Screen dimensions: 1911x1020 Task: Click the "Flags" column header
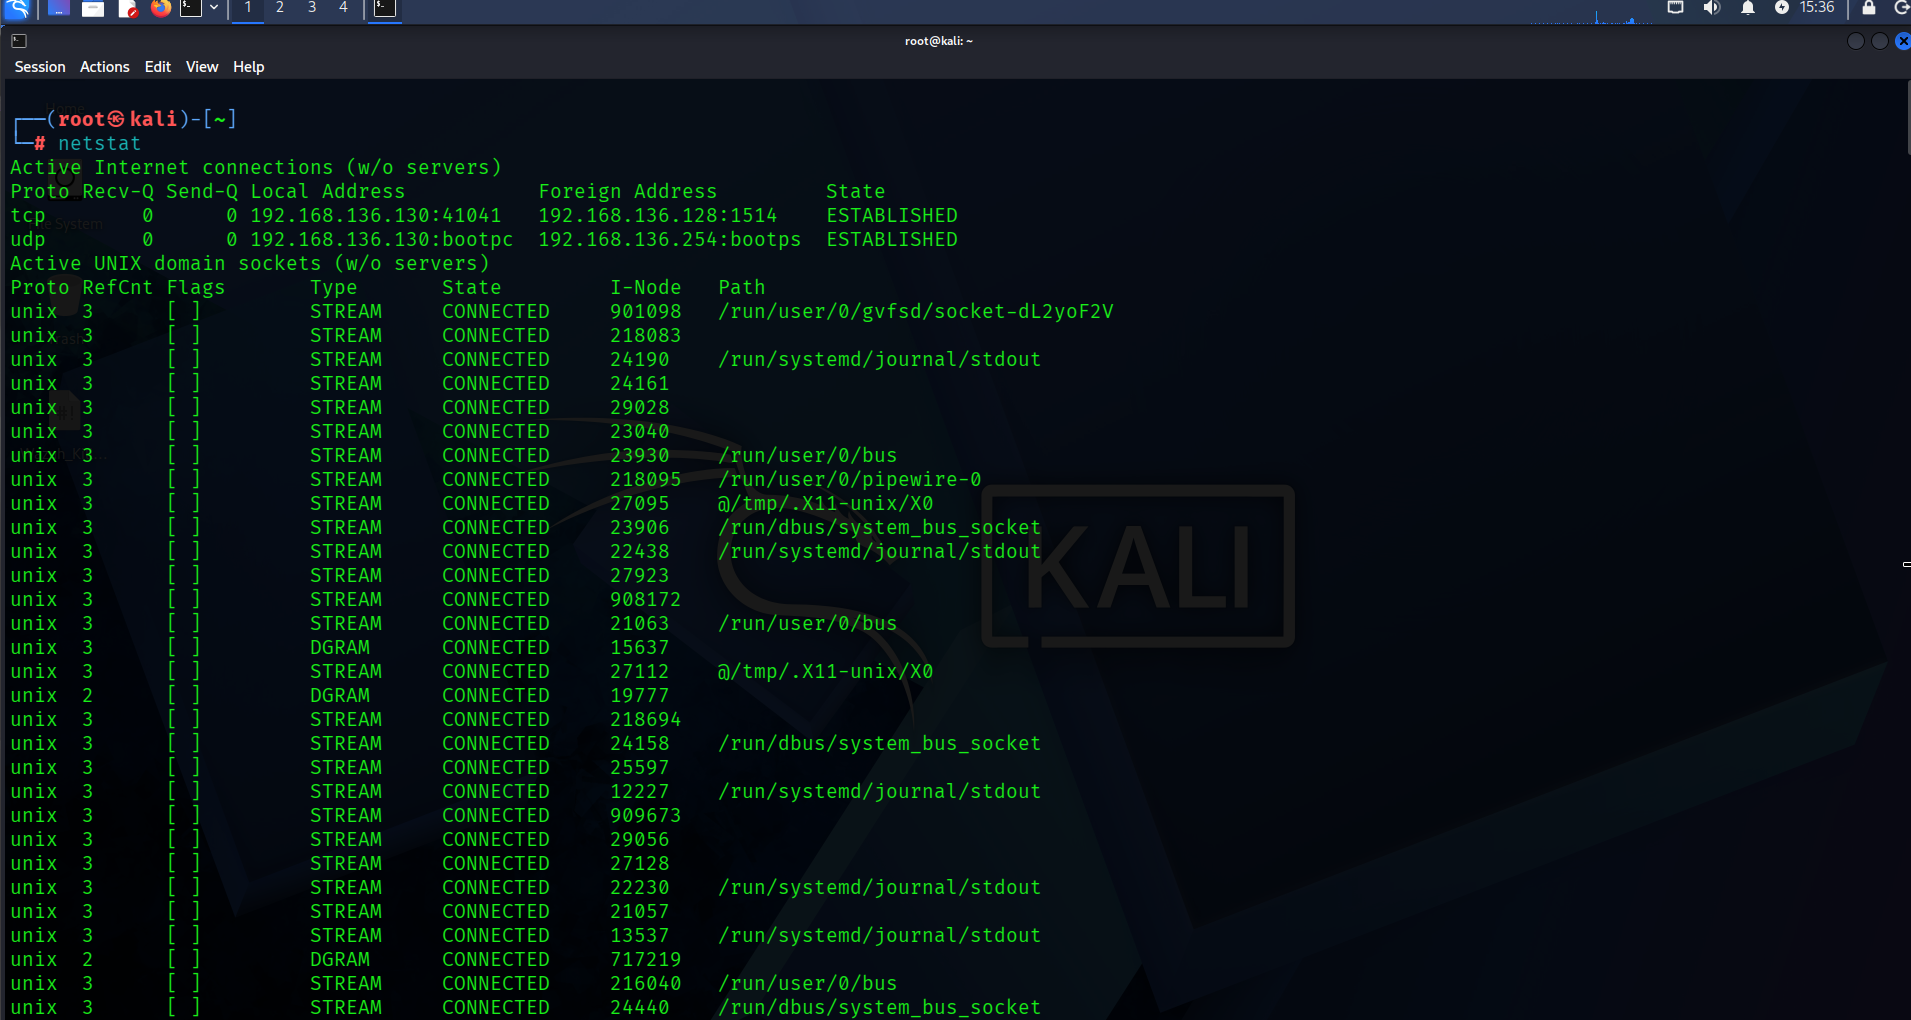click(x=196, y=288)
